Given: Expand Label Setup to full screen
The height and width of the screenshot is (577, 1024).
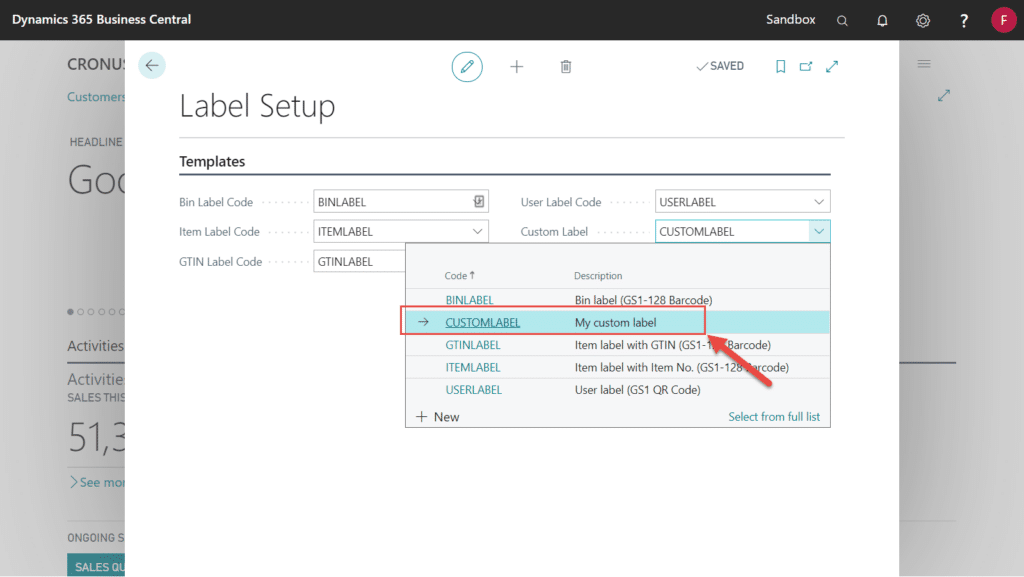Looking at the screenshot, I should coord(832,65).
